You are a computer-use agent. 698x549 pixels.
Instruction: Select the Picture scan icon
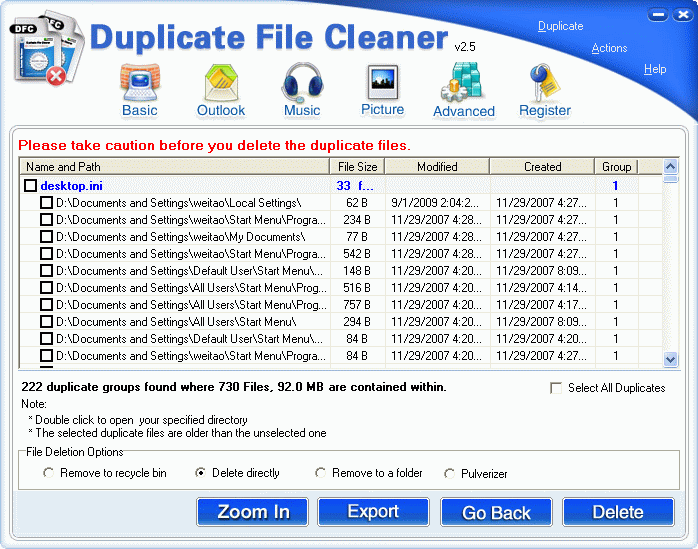click(382, 90)
